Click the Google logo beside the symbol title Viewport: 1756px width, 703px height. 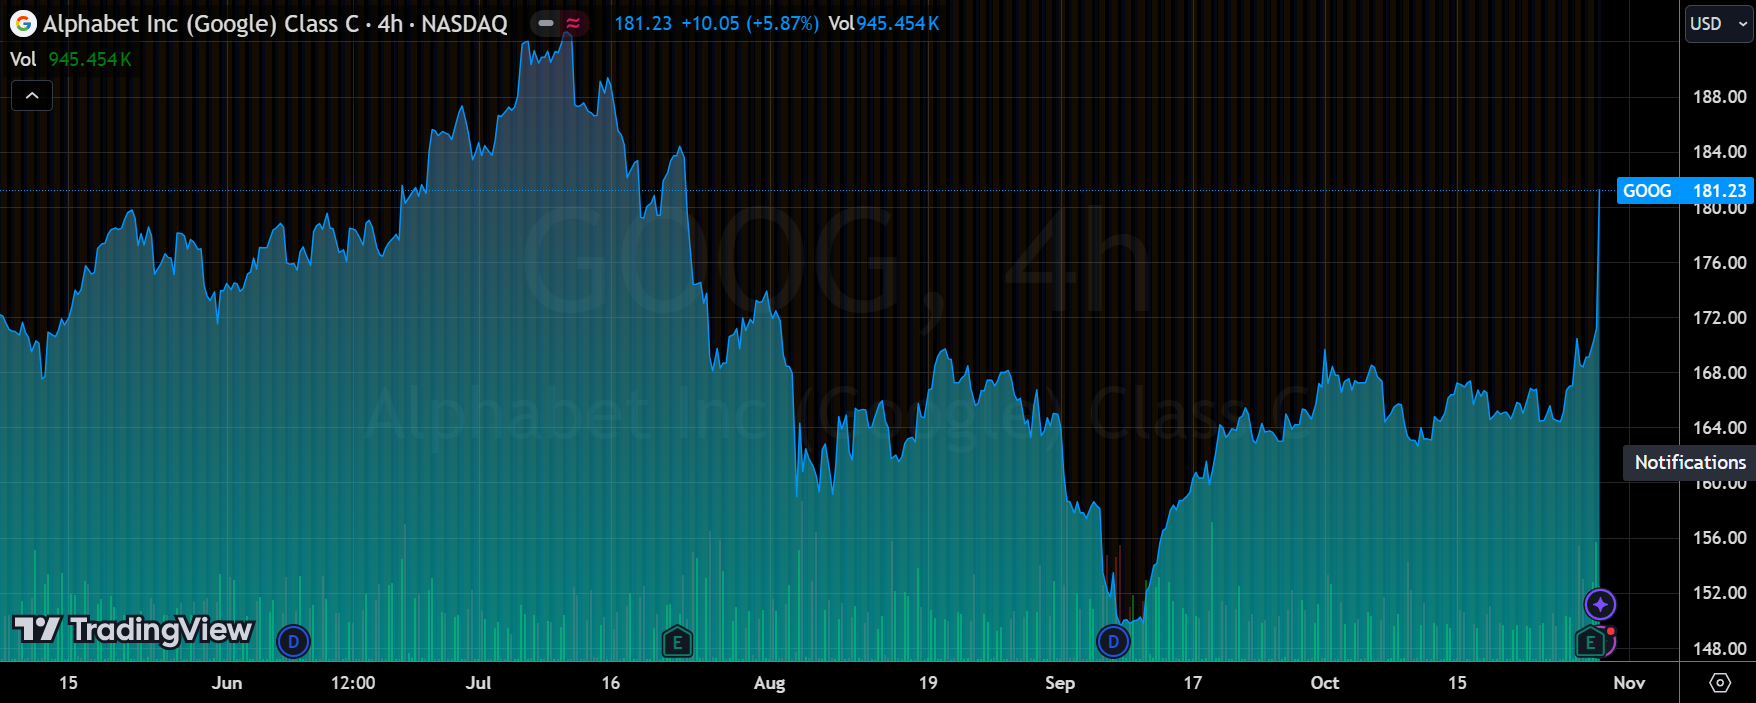point(23,23)
